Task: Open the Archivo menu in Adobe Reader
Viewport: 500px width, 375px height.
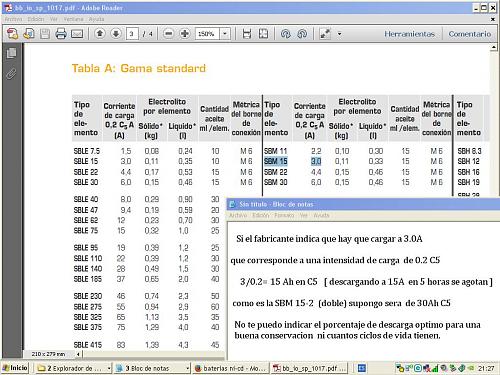Action: point(13,19)
